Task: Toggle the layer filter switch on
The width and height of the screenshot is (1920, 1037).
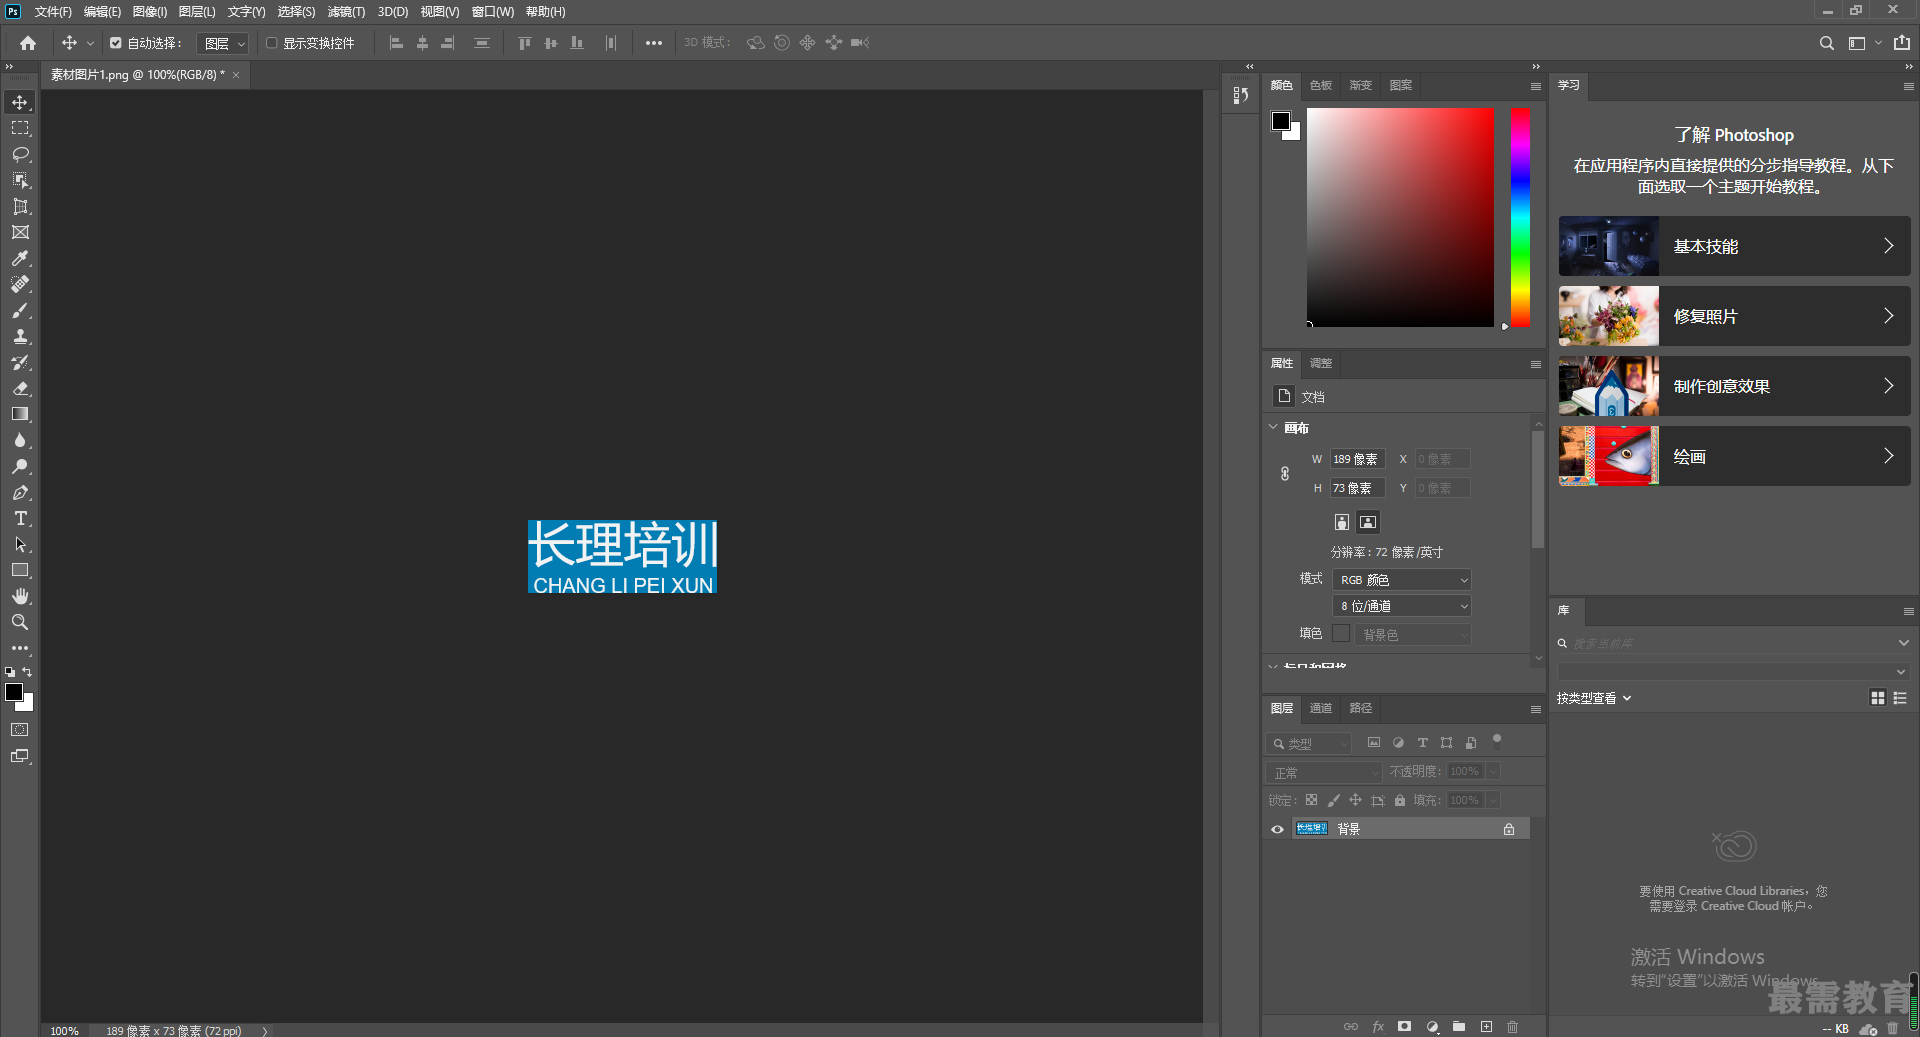Action: (x=1497, y=741)
